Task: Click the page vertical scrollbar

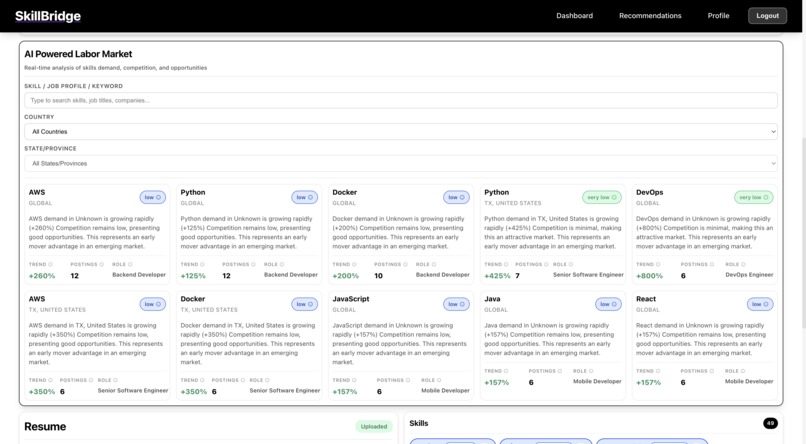Action: (803, 234)
